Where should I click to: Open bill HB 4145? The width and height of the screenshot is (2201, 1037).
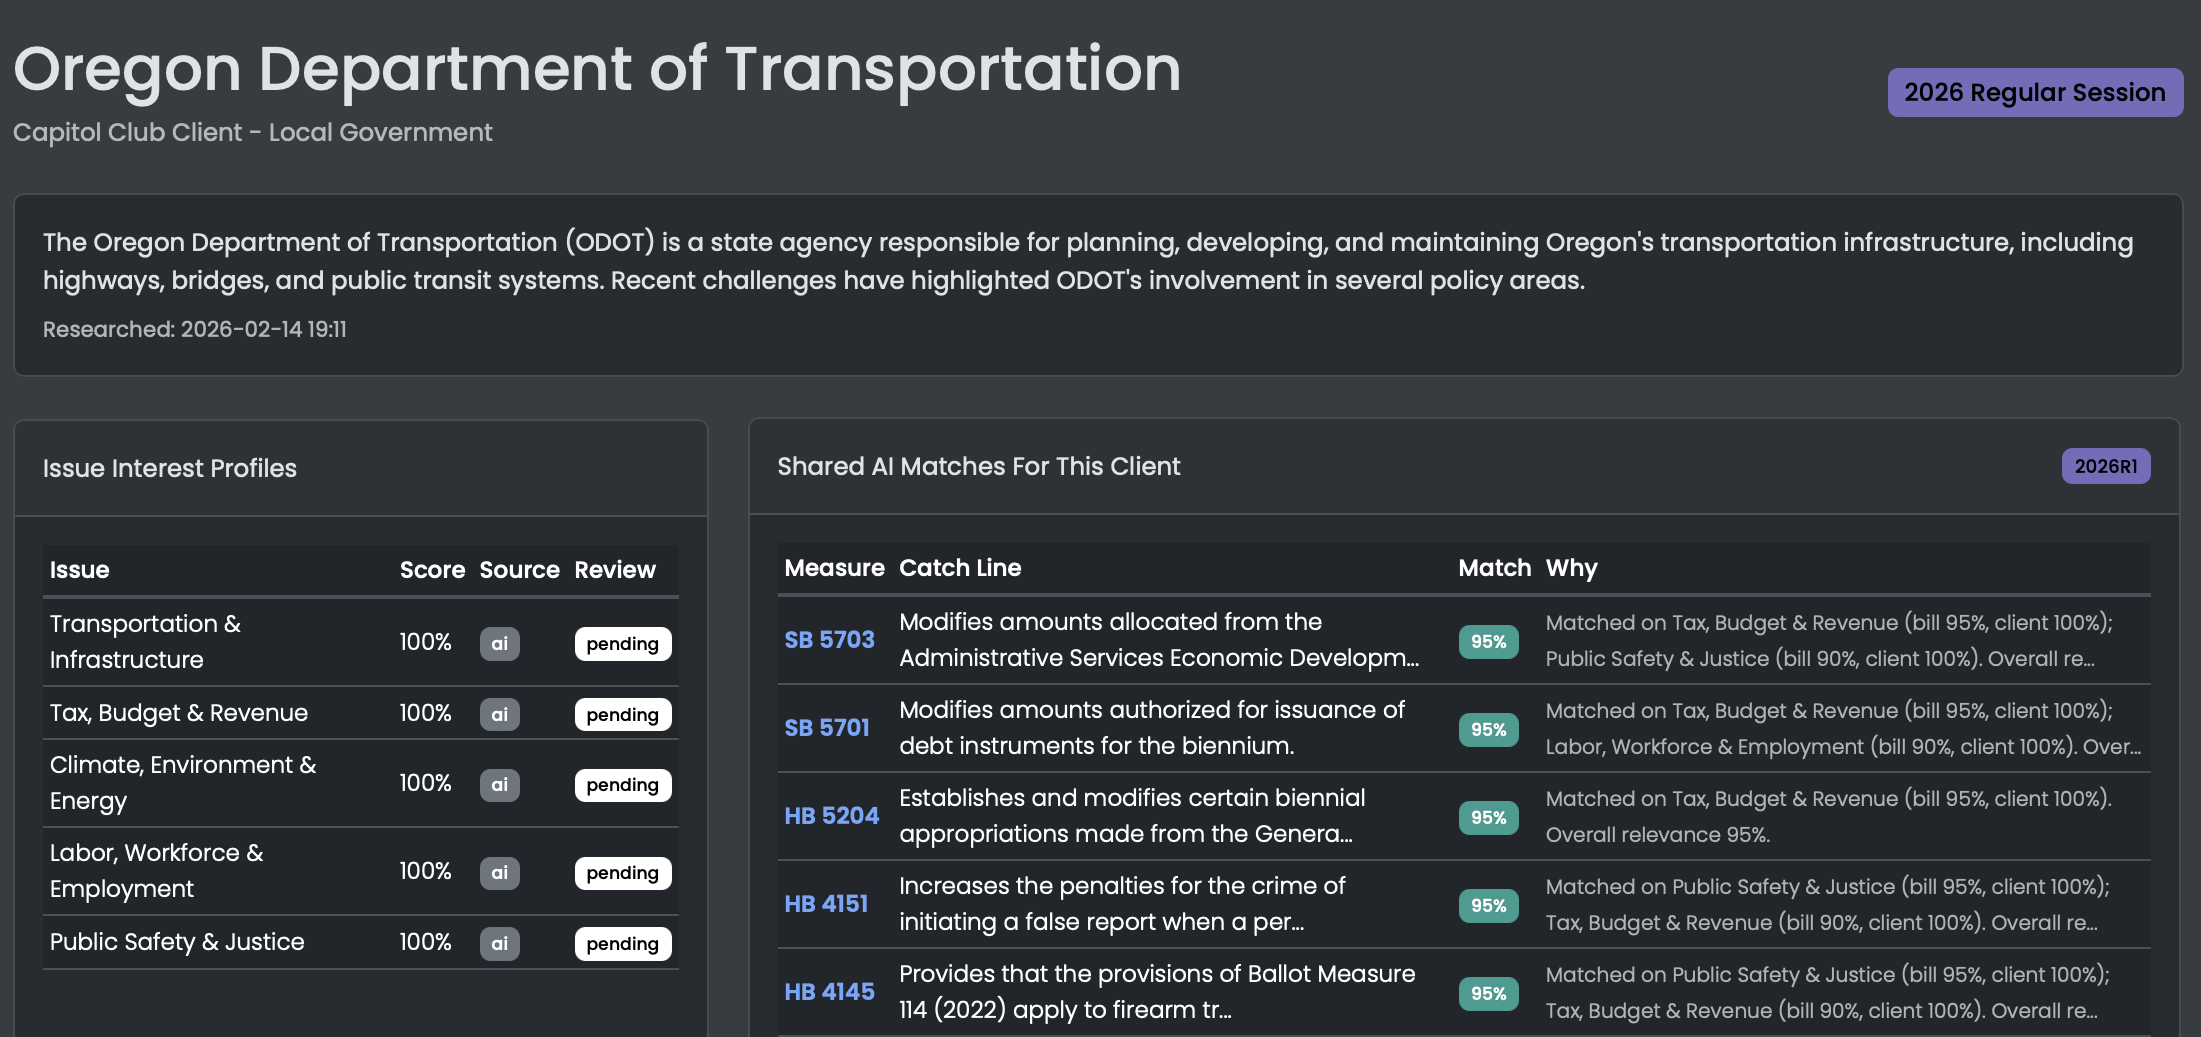[829, 991]
